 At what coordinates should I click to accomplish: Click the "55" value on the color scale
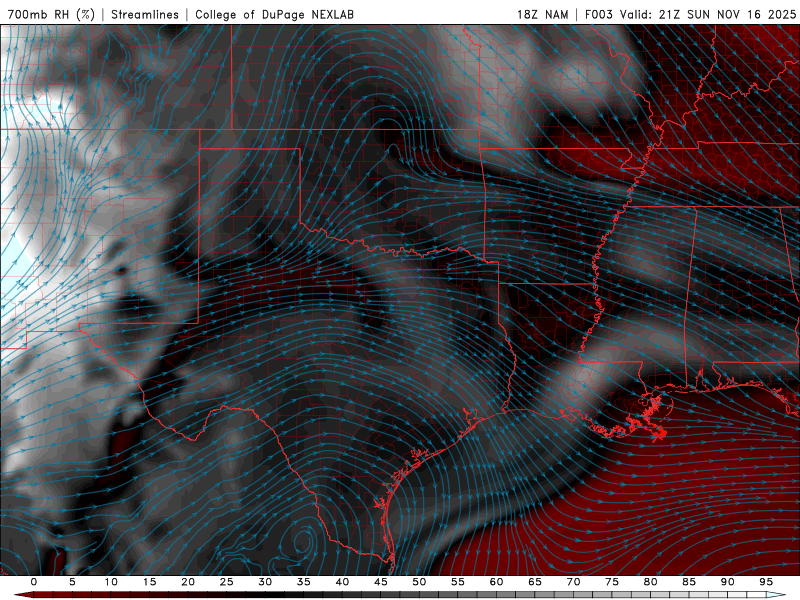(x=458, y=582)
